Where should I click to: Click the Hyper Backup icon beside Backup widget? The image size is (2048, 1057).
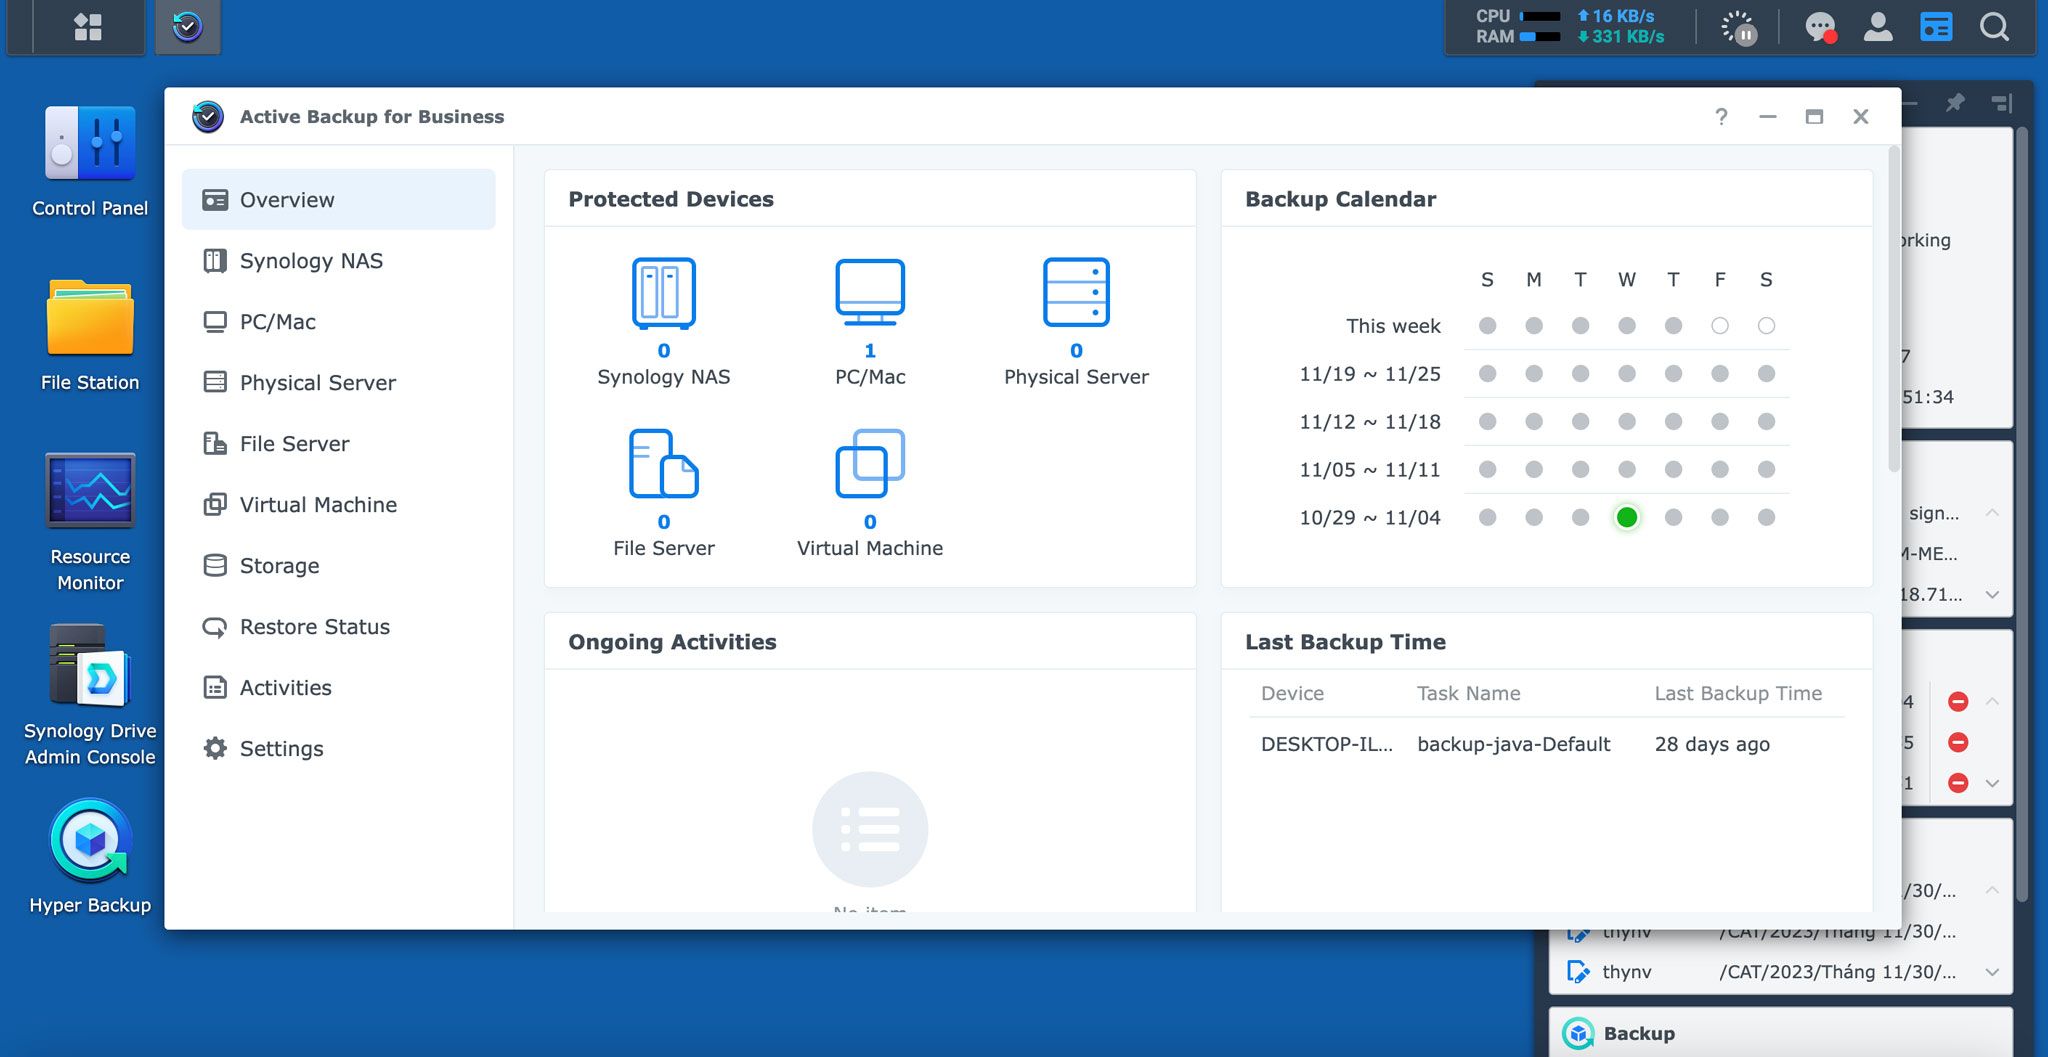[1578, 1034]
